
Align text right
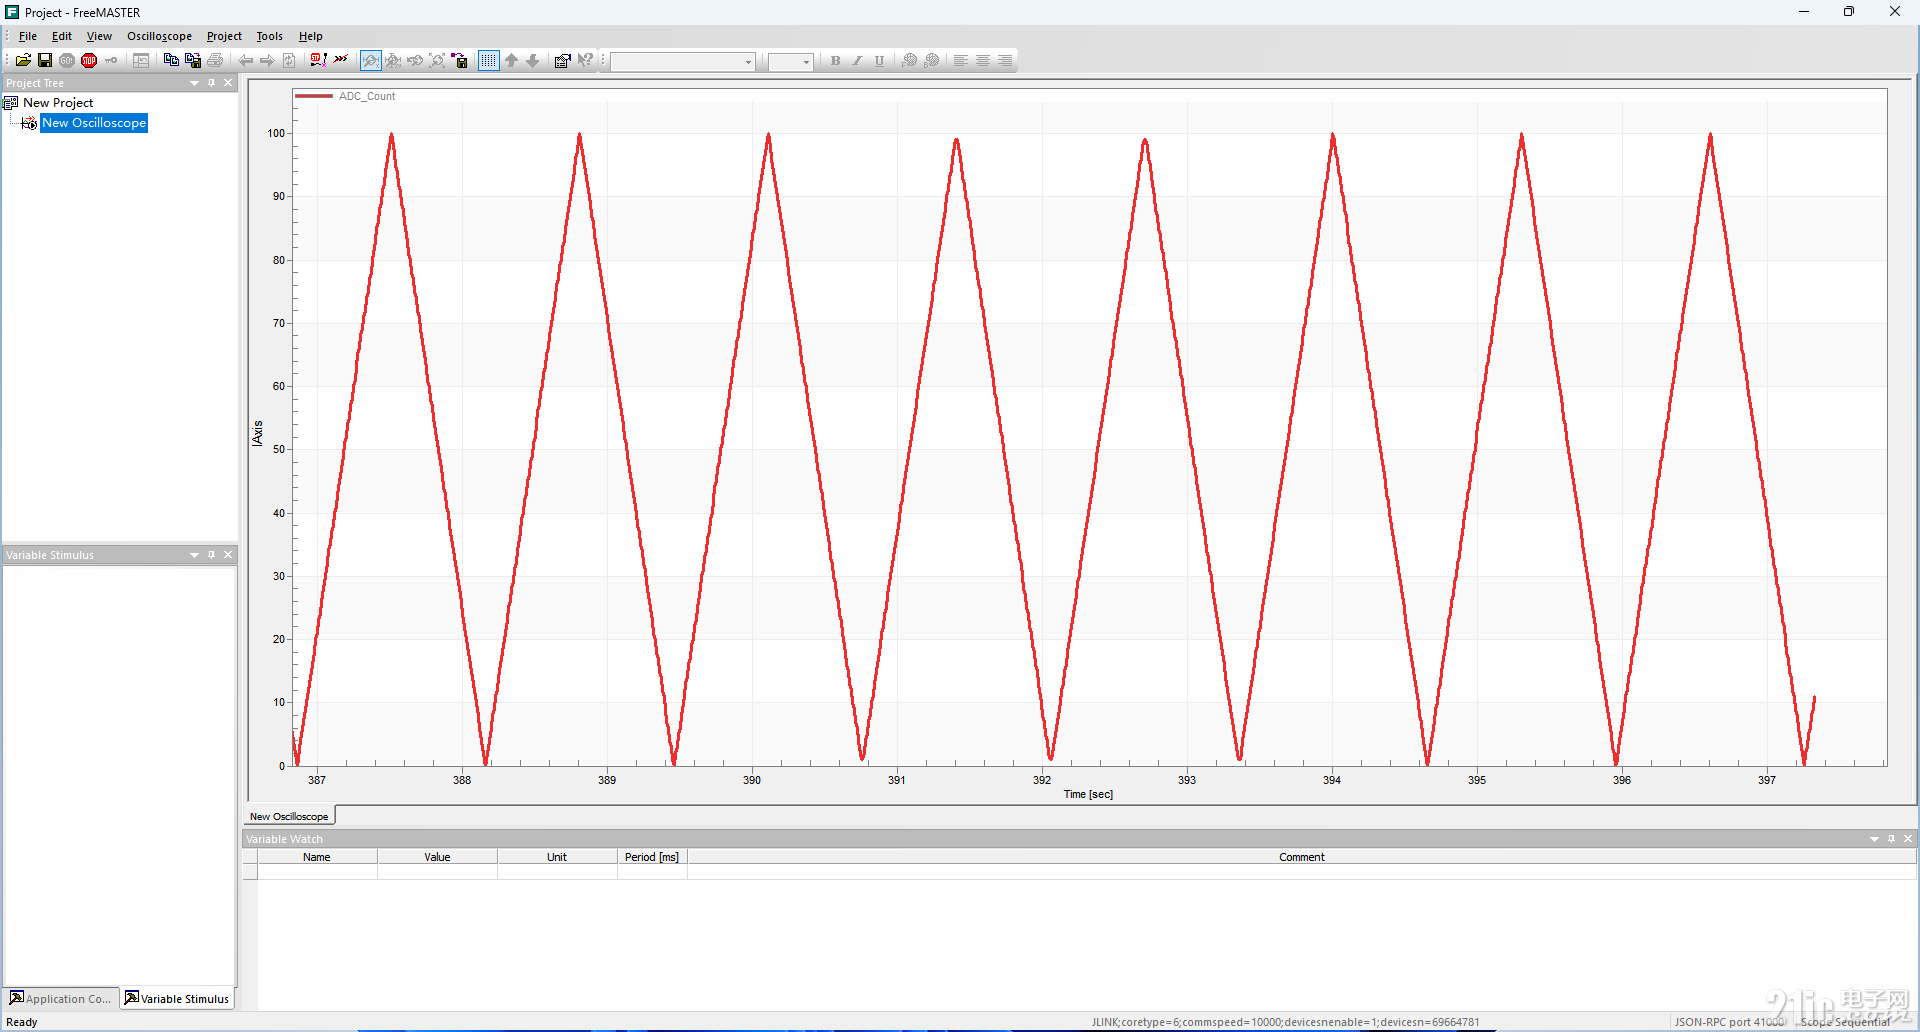coord(1004,61)
